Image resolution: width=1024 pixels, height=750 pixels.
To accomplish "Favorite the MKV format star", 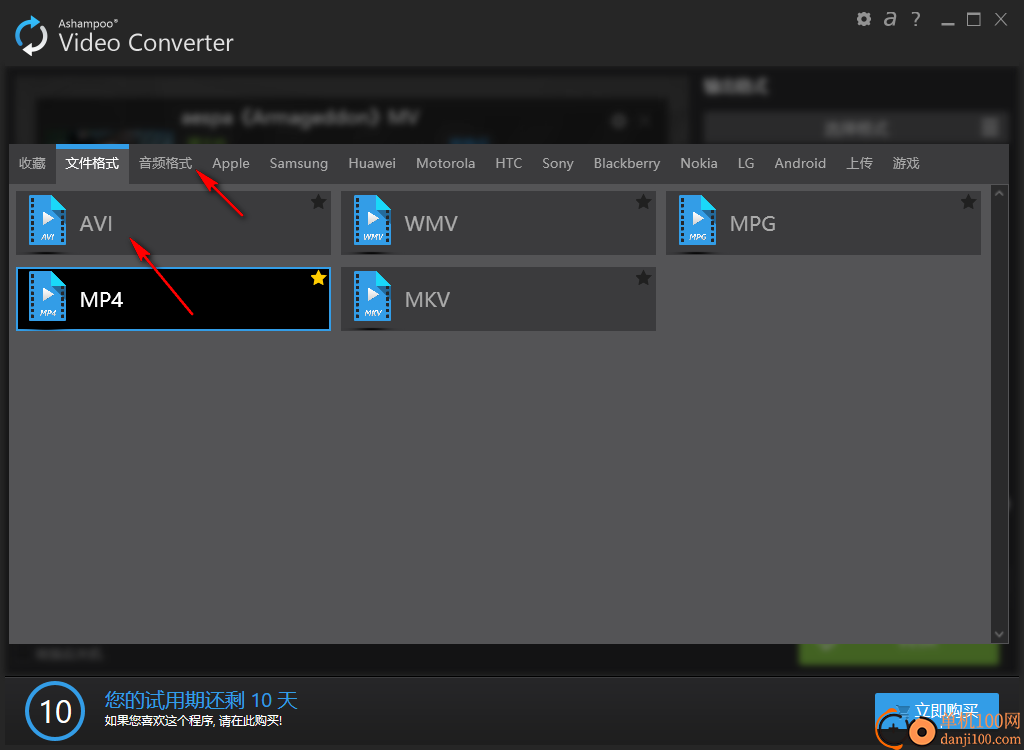I will pyautogui.click(x=643, y=278).
